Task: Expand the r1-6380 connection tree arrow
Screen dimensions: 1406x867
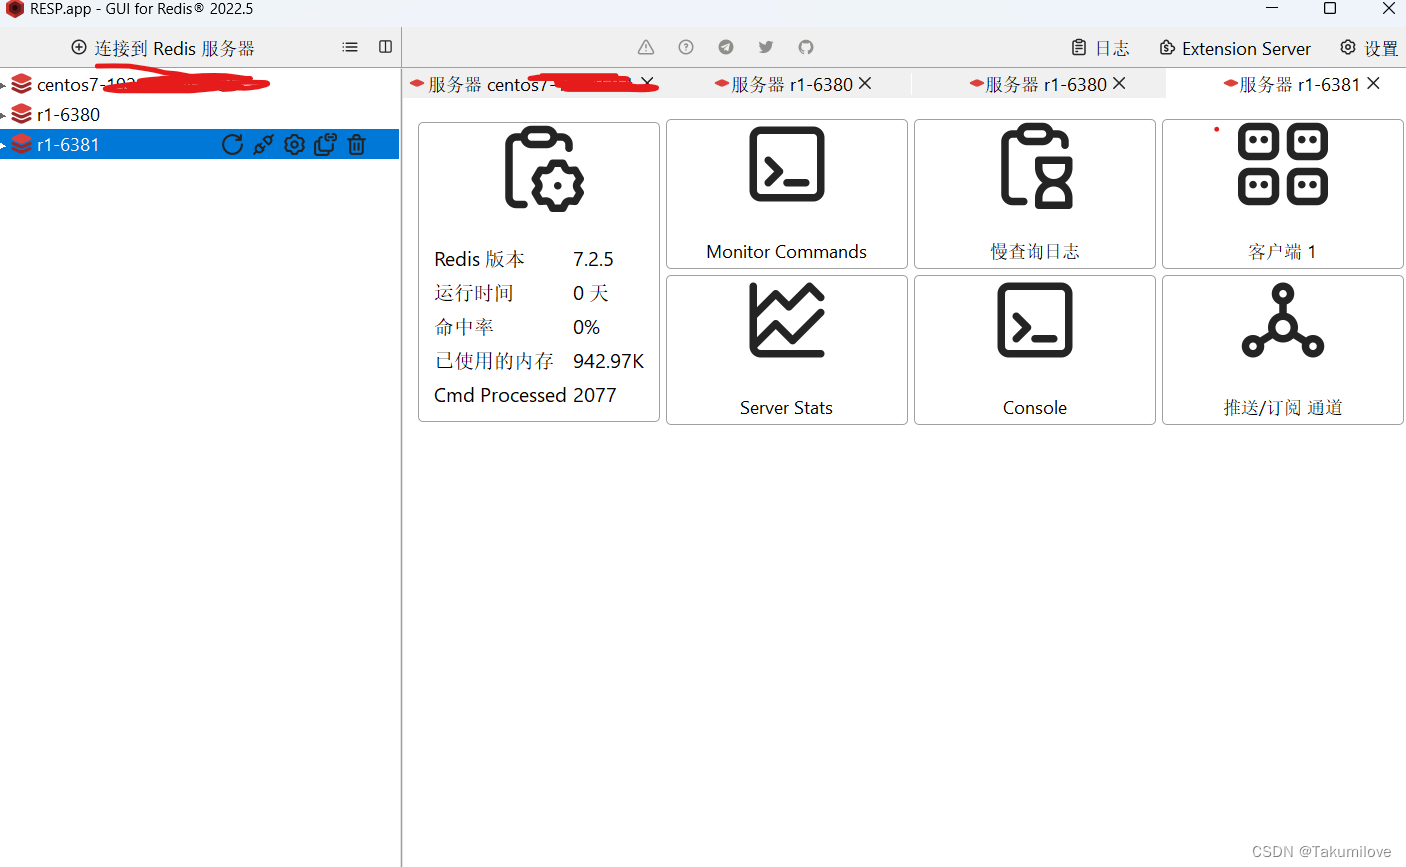Action: (4, 116)
